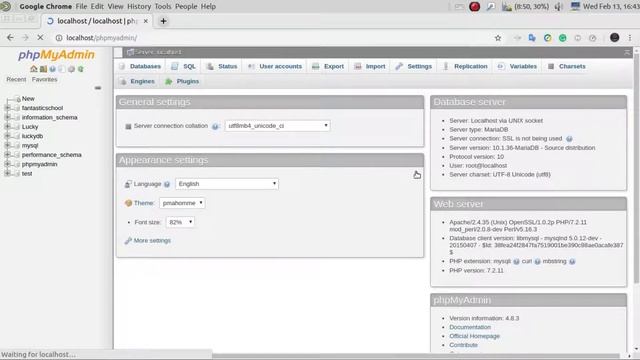Open the Engines tab
The width and height of the screenshot is (640, 360).
137,81
